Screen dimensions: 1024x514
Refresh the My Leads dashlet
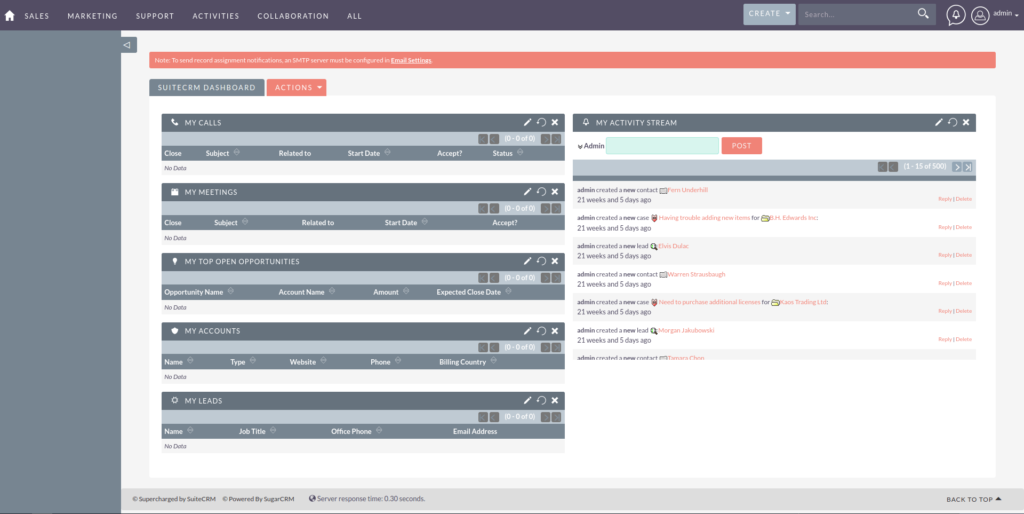541,400
